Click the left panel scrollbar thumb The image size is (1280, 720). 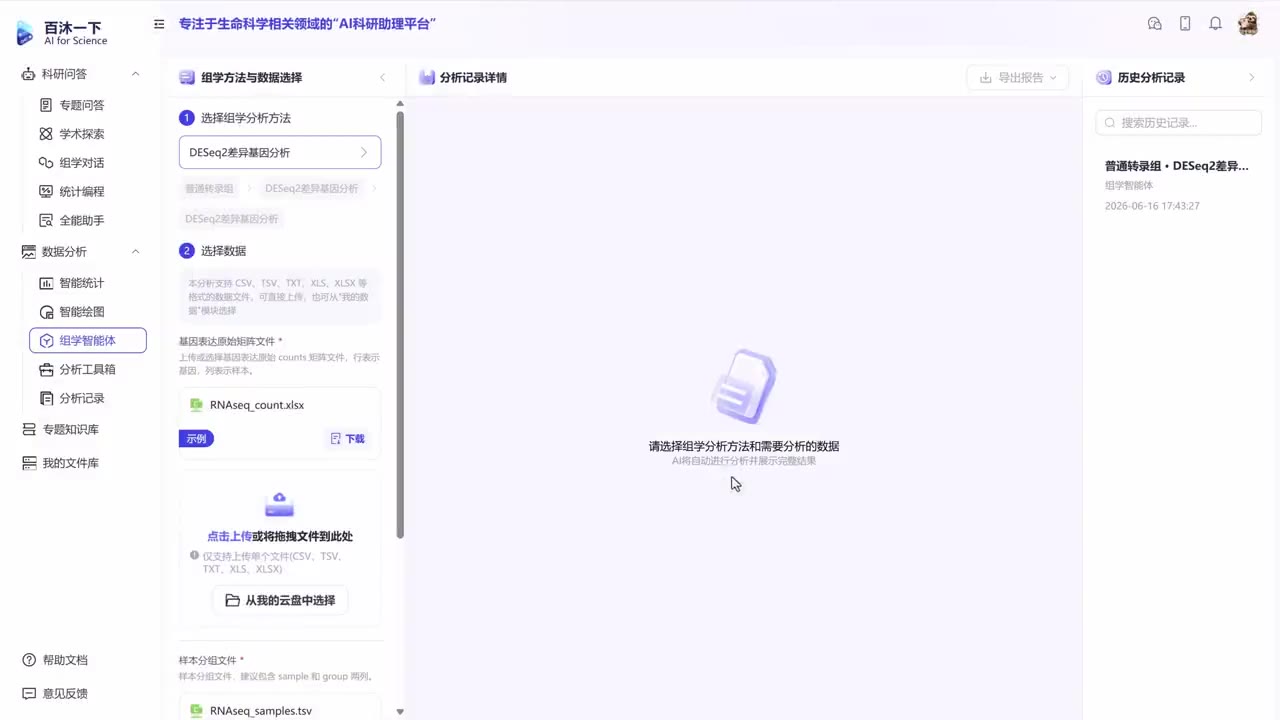(400, 325)
